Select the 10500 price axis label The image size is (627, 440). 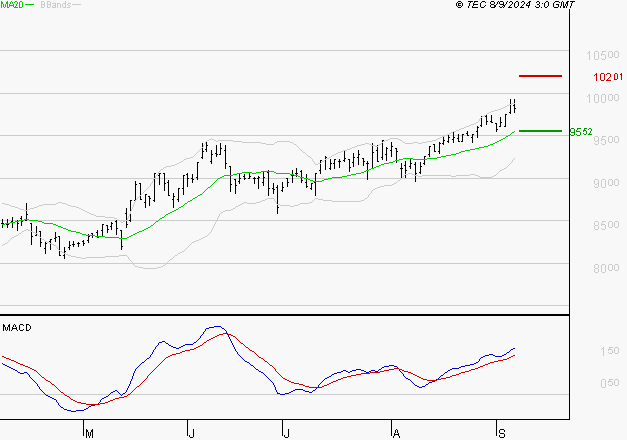pos(603,55)
